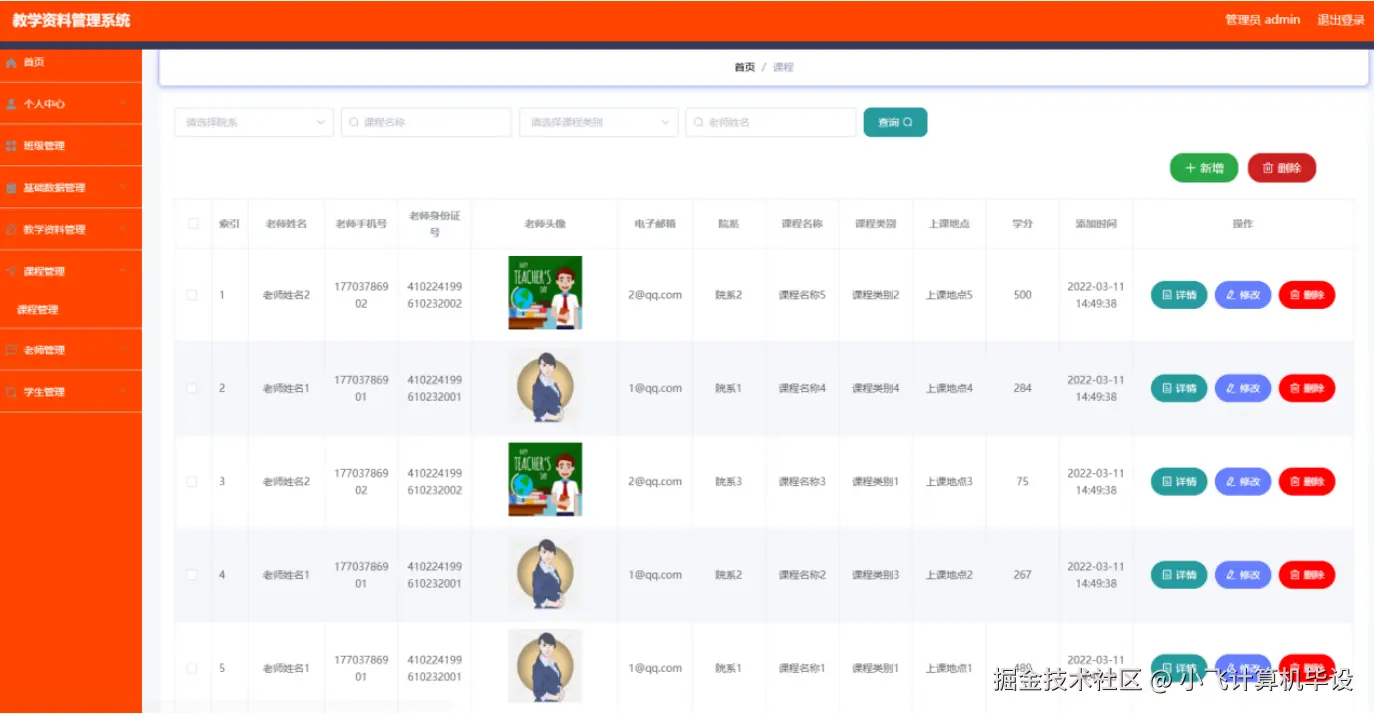The width and height of the screenshot is (1374, 714).
Task: Focus the 老师姓名 search input
Action: pyautogui.click(x=771, y=122)
